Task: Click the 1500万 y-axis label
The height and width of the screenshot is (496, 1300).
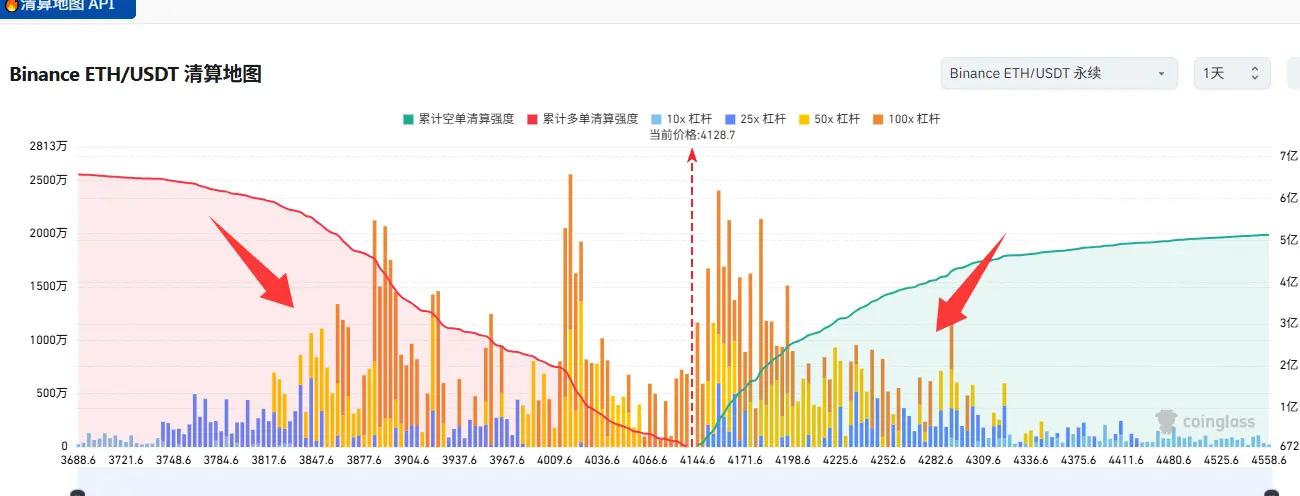Action: [x=49, y=286]
